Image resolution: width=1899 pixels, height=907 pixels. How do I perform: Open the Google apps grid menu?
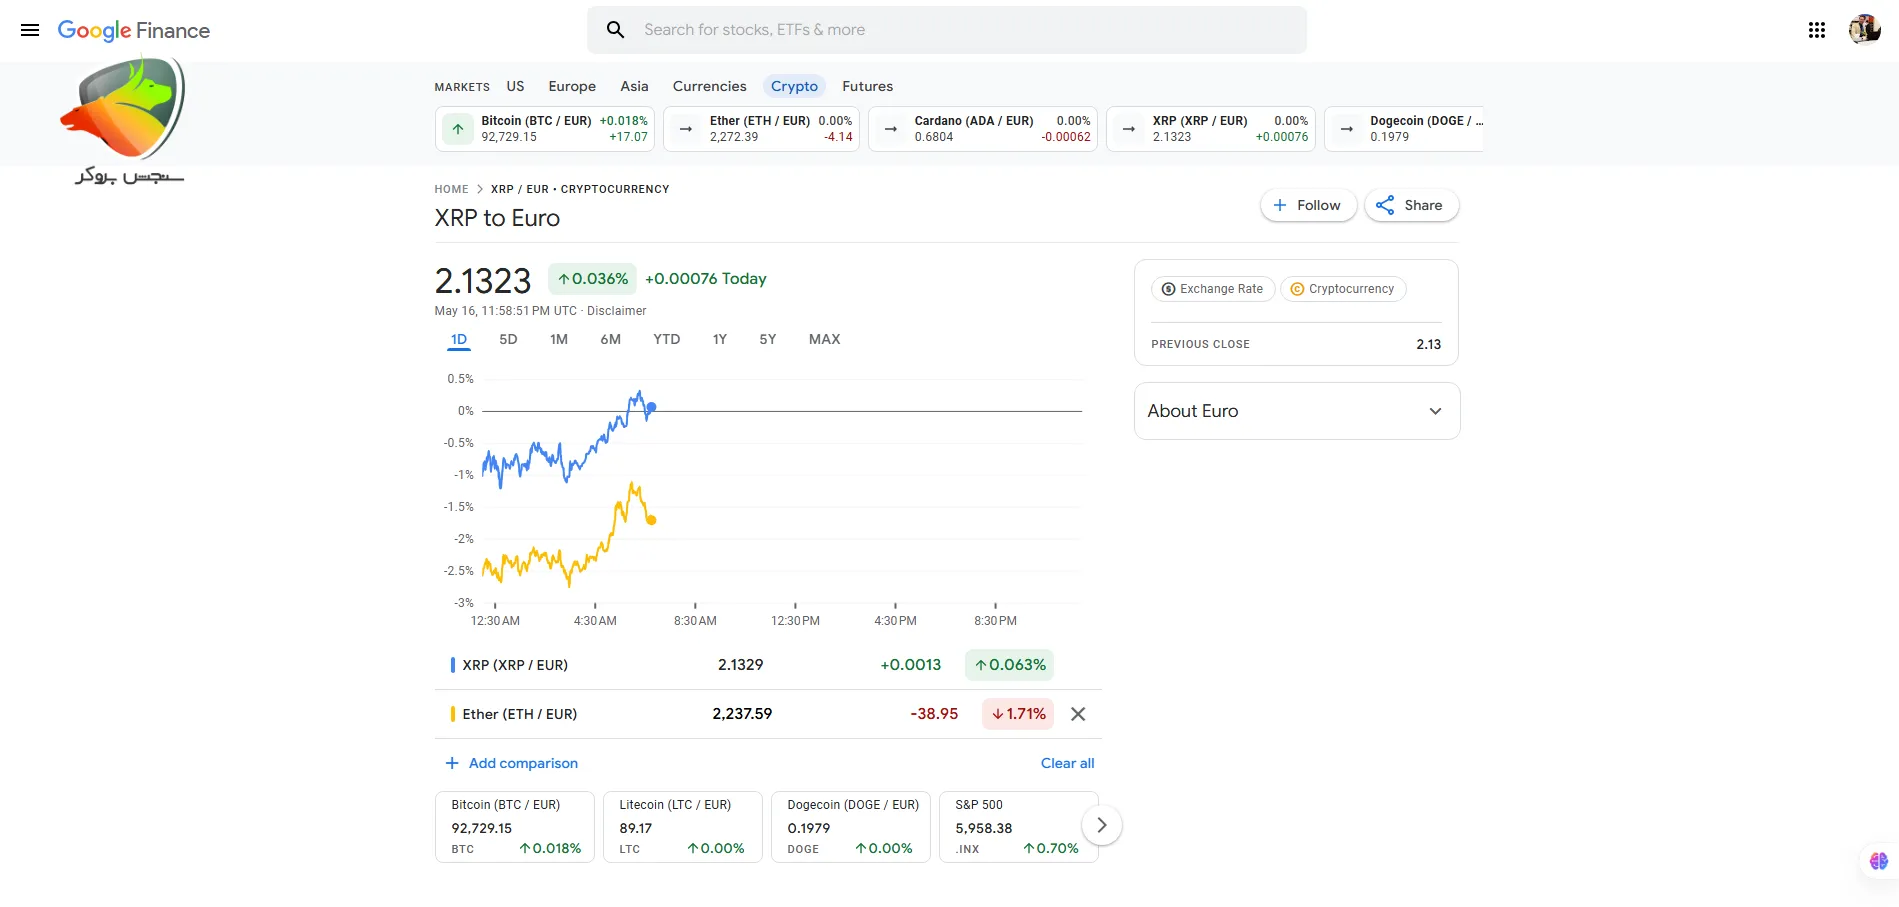(x=1816, y=29)
